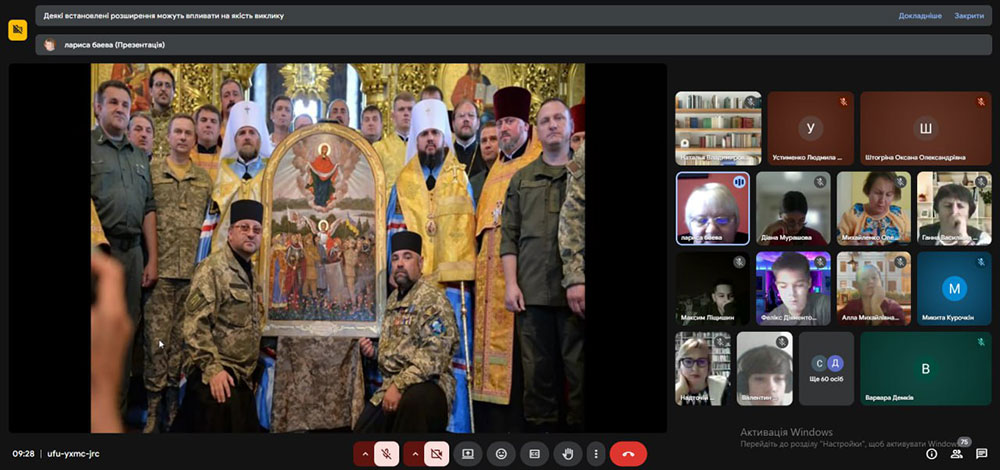Screen dimensions: 1000x470
Task: Turn on captions
Action: pos(535,453)
